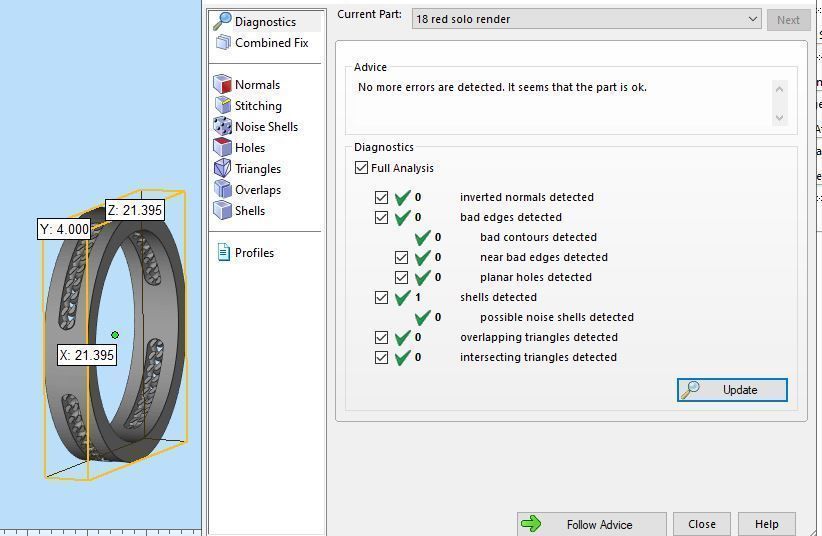Click the Normals cube icon
Viewport: 822px width, 536px height.
tap(222, 84)
